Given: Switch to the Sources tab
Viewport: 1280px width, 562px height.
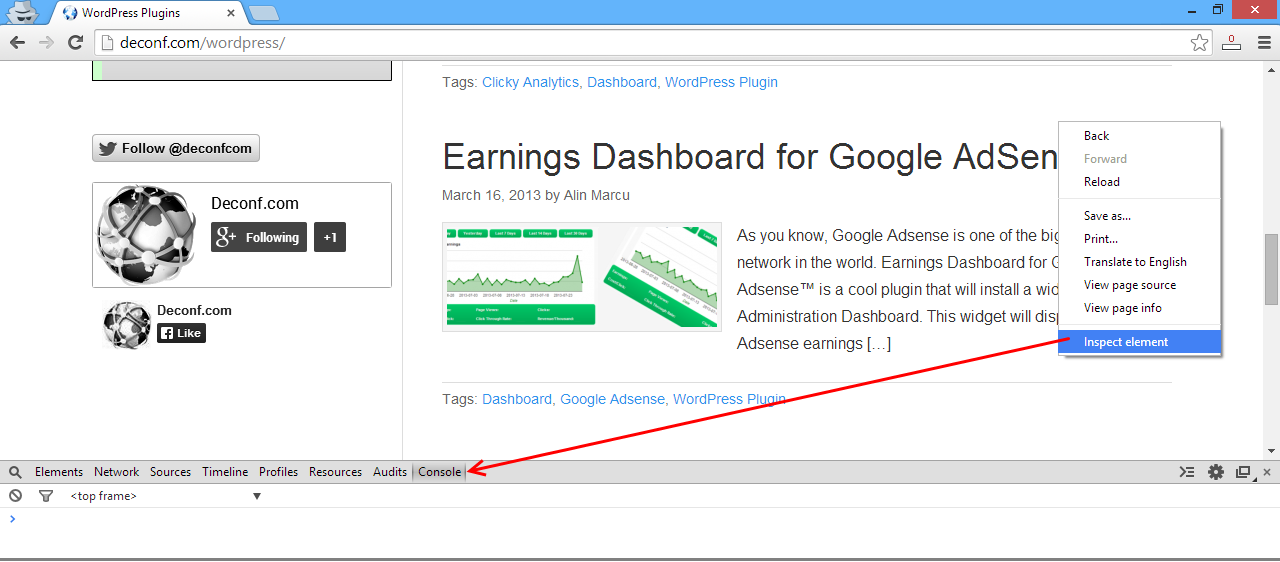Looking at the screenshot, I should click(x=171, y=472).
